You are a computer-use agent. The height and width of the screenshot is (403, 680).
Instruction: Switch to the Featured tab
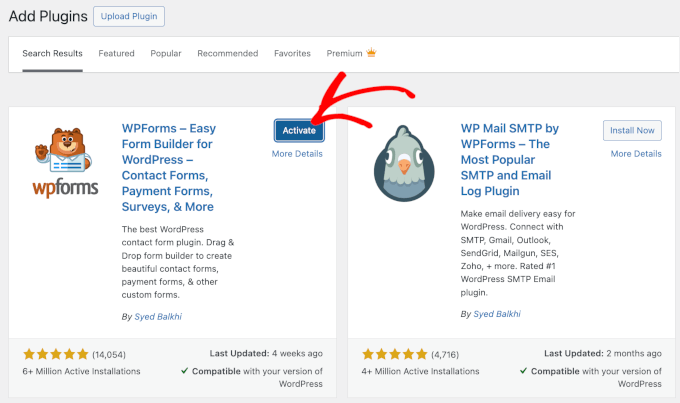click(117, 53)
